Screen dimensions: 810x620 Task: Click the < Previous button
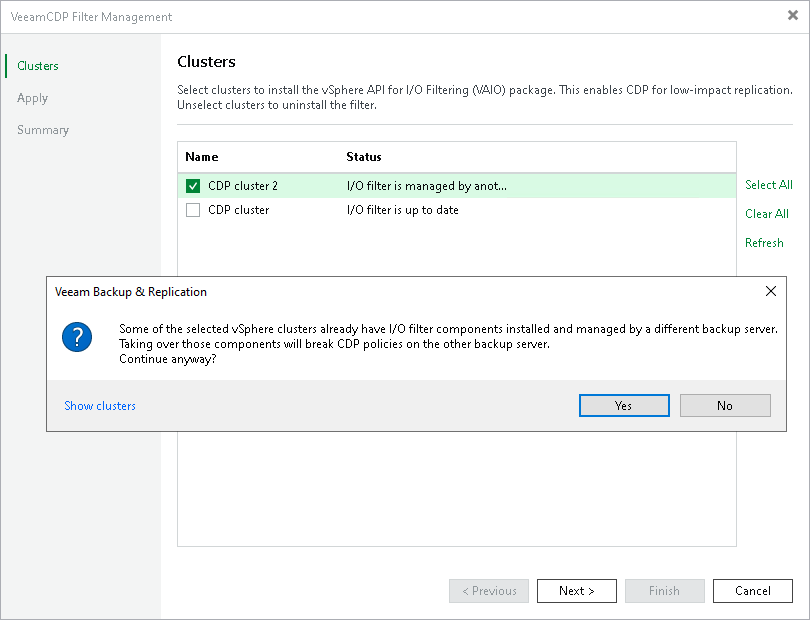click(x=489, y=591)
